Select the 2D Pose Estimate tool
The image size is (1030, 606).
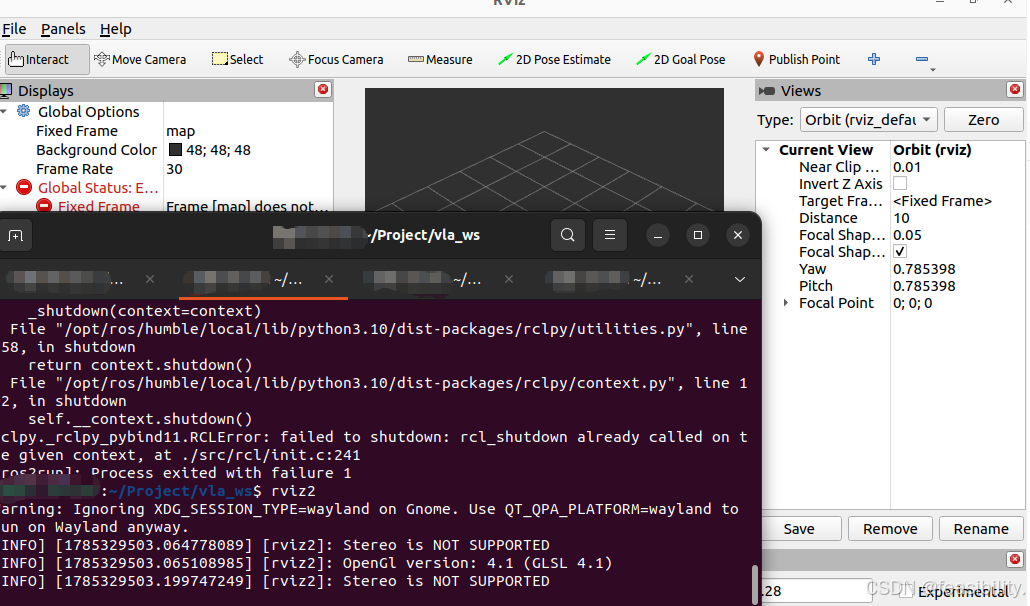coord(554,59)
